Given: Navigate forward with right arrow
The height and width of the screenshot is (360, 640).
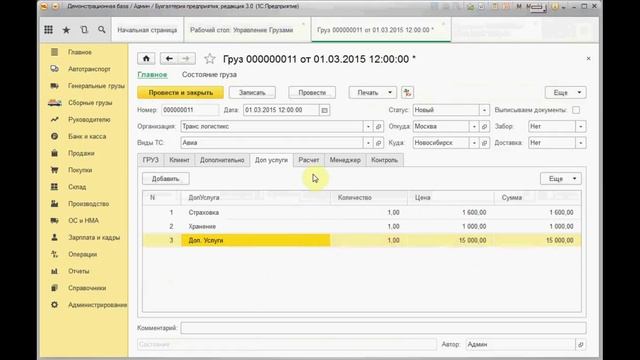Looking at the screenshot, I should (x=186, y=59).
